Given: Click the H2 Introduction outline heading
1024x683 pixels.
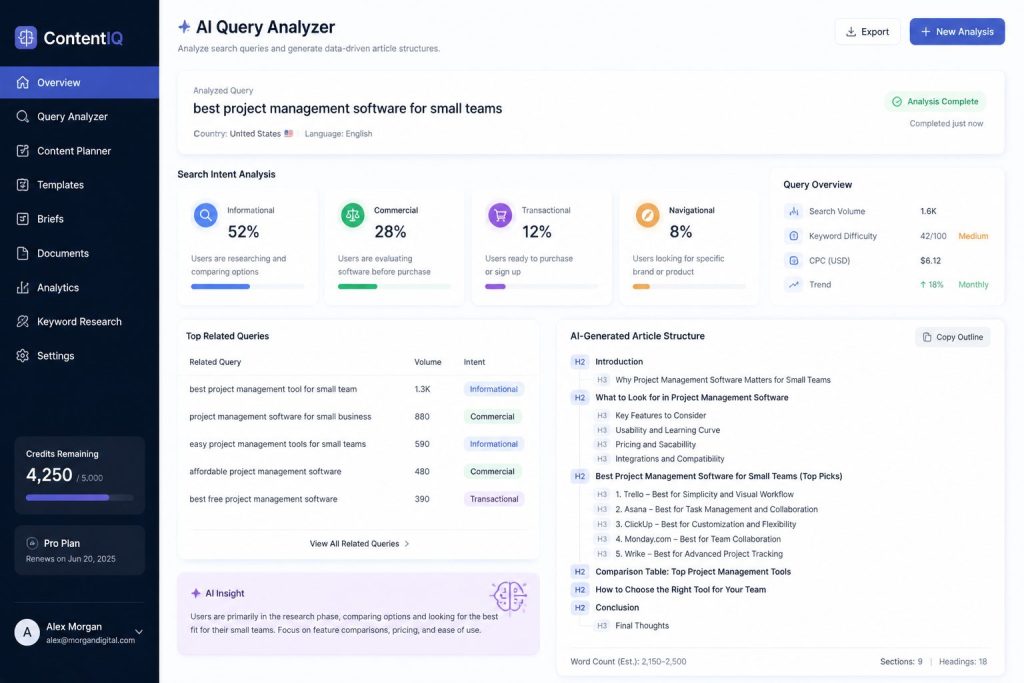Looking at the screenshot, I should (618, 362).
